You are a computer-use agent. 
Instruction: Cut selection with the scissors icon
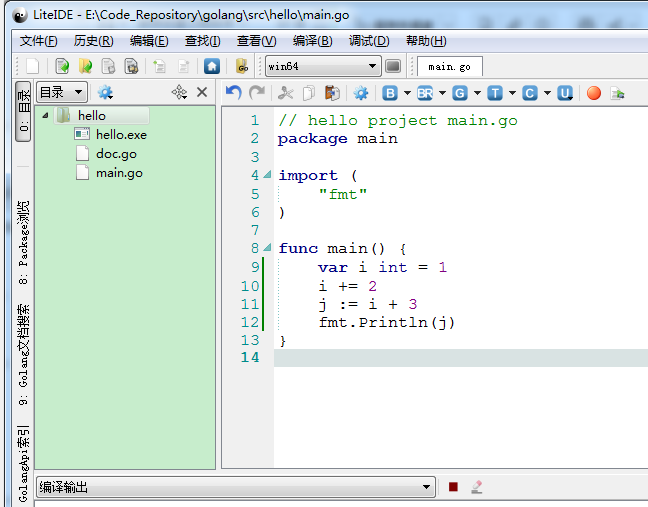pos(286,93)
